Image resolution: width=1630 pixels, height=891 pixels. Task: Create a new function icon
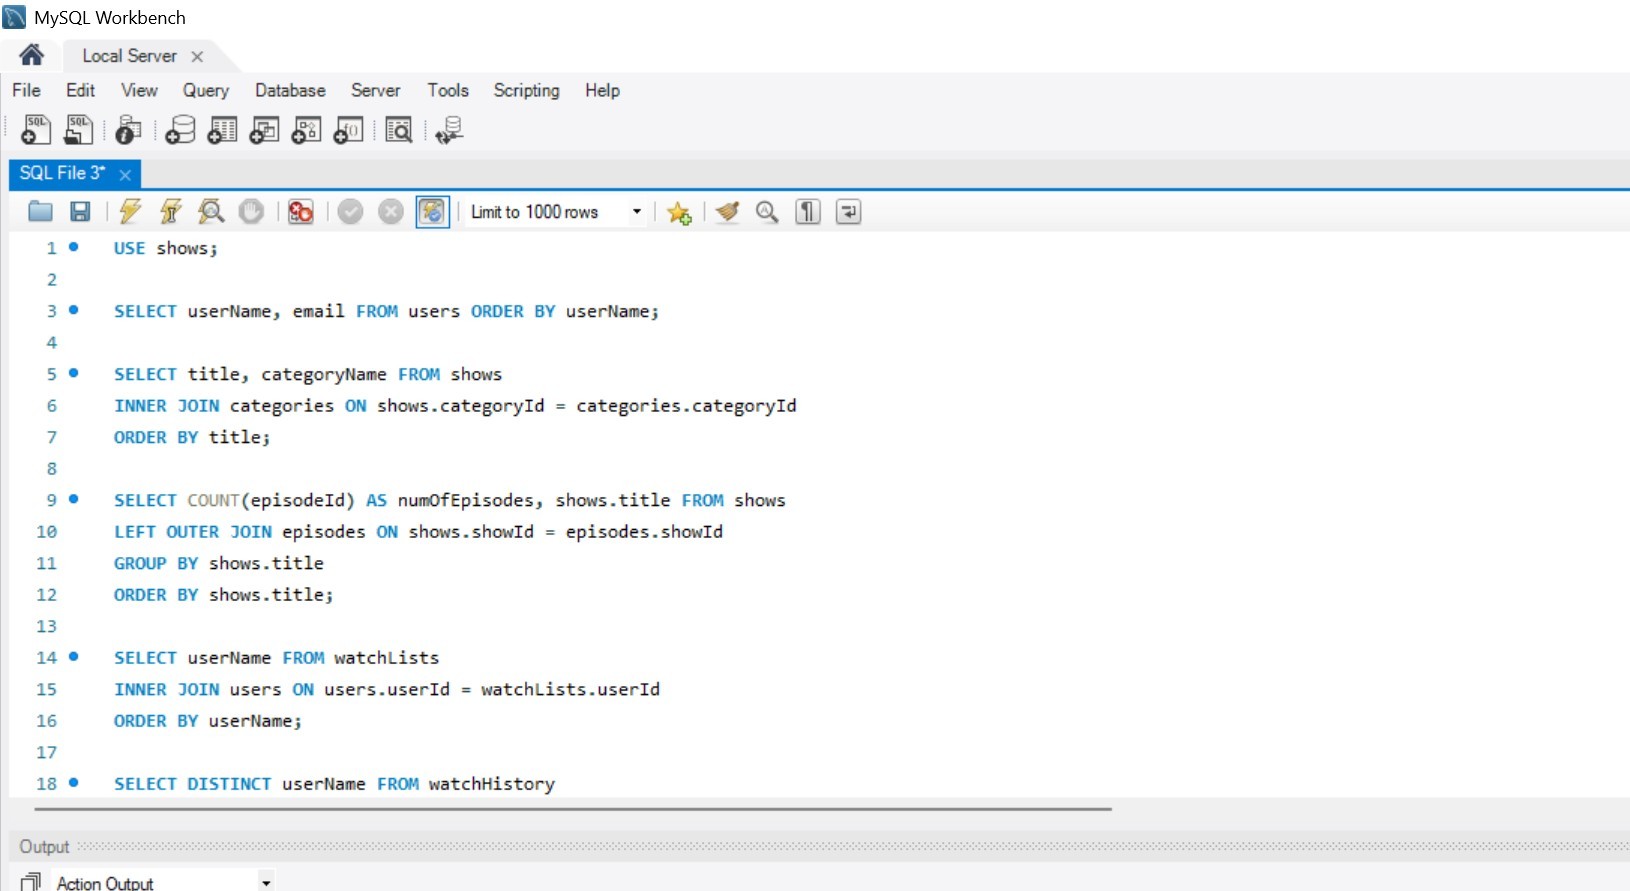[348, 130]
